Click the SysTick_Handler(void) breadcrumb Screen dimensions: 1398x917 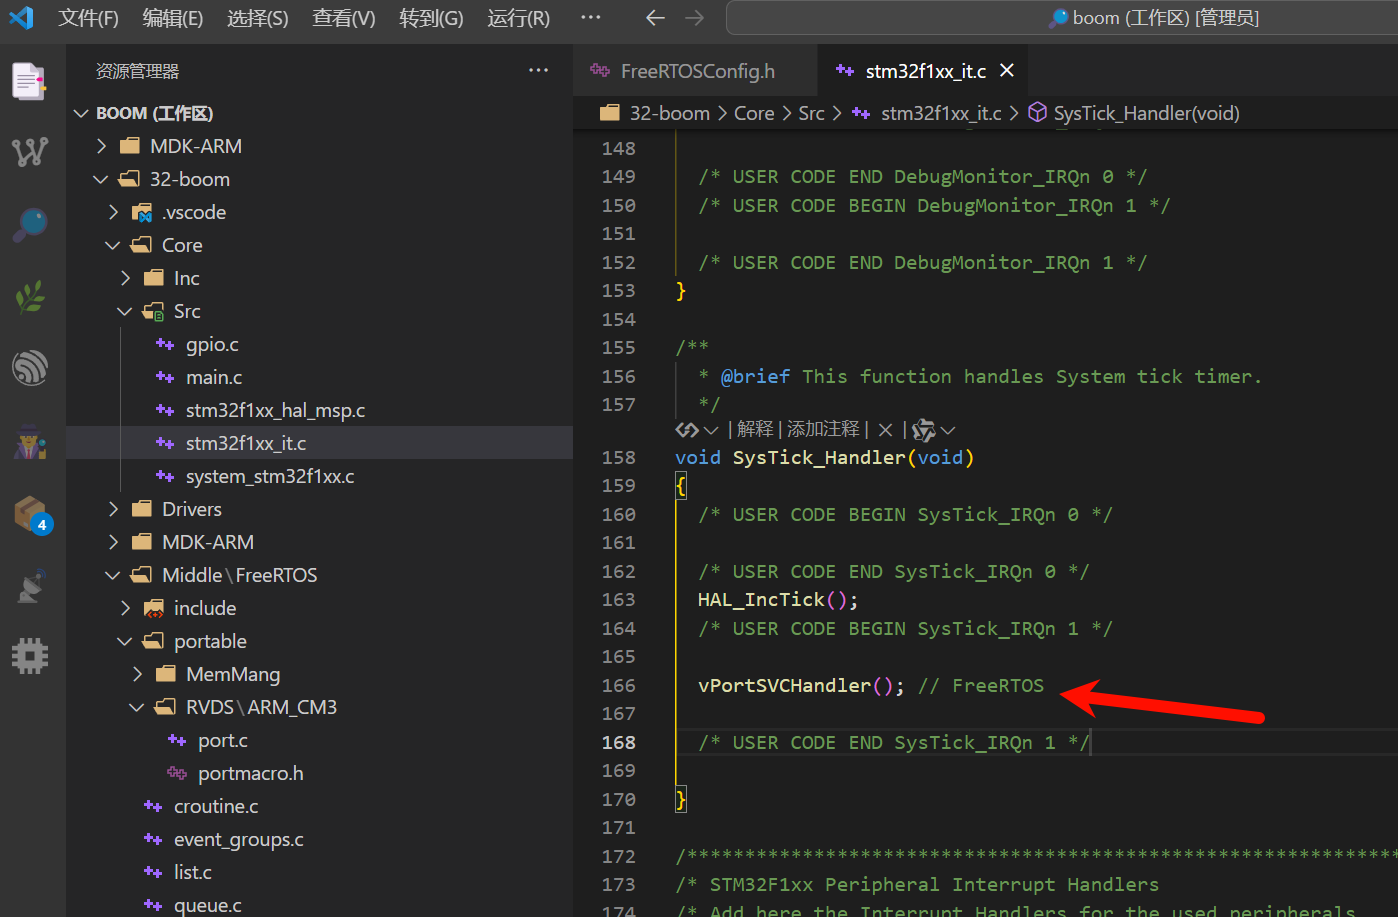click(1146, 113)
